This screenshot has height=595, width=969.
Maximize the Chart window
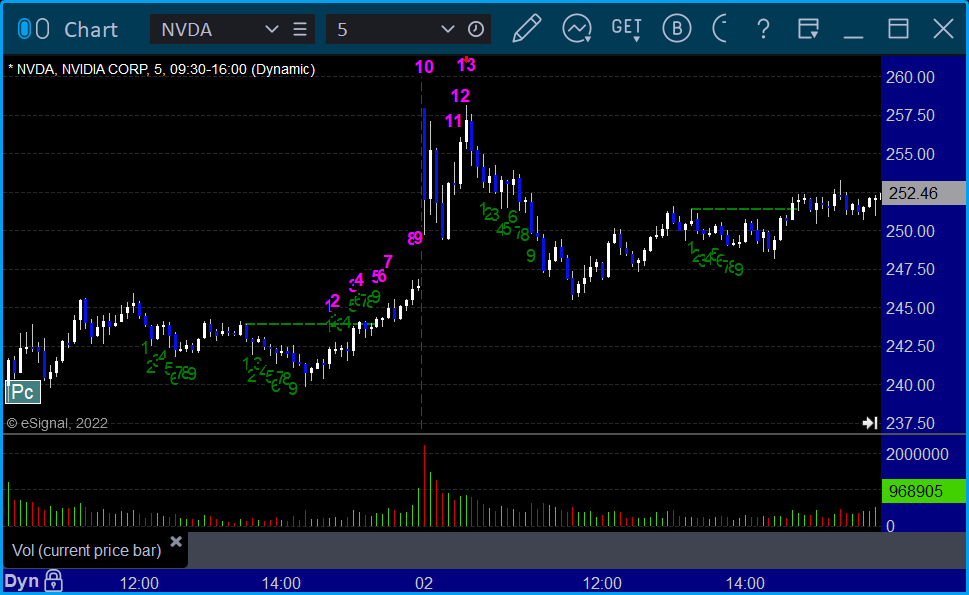[x=898, y=29]
